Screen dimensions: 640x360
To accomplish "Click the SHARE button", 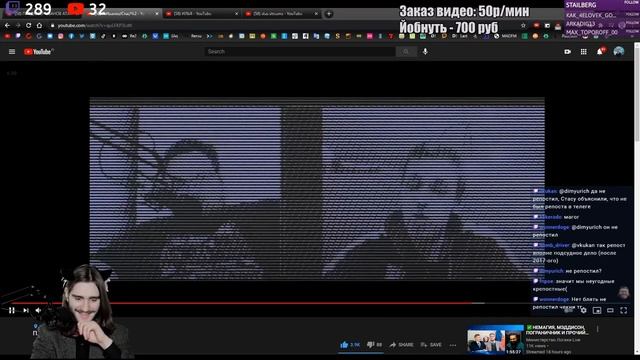I will click(401, 345).
